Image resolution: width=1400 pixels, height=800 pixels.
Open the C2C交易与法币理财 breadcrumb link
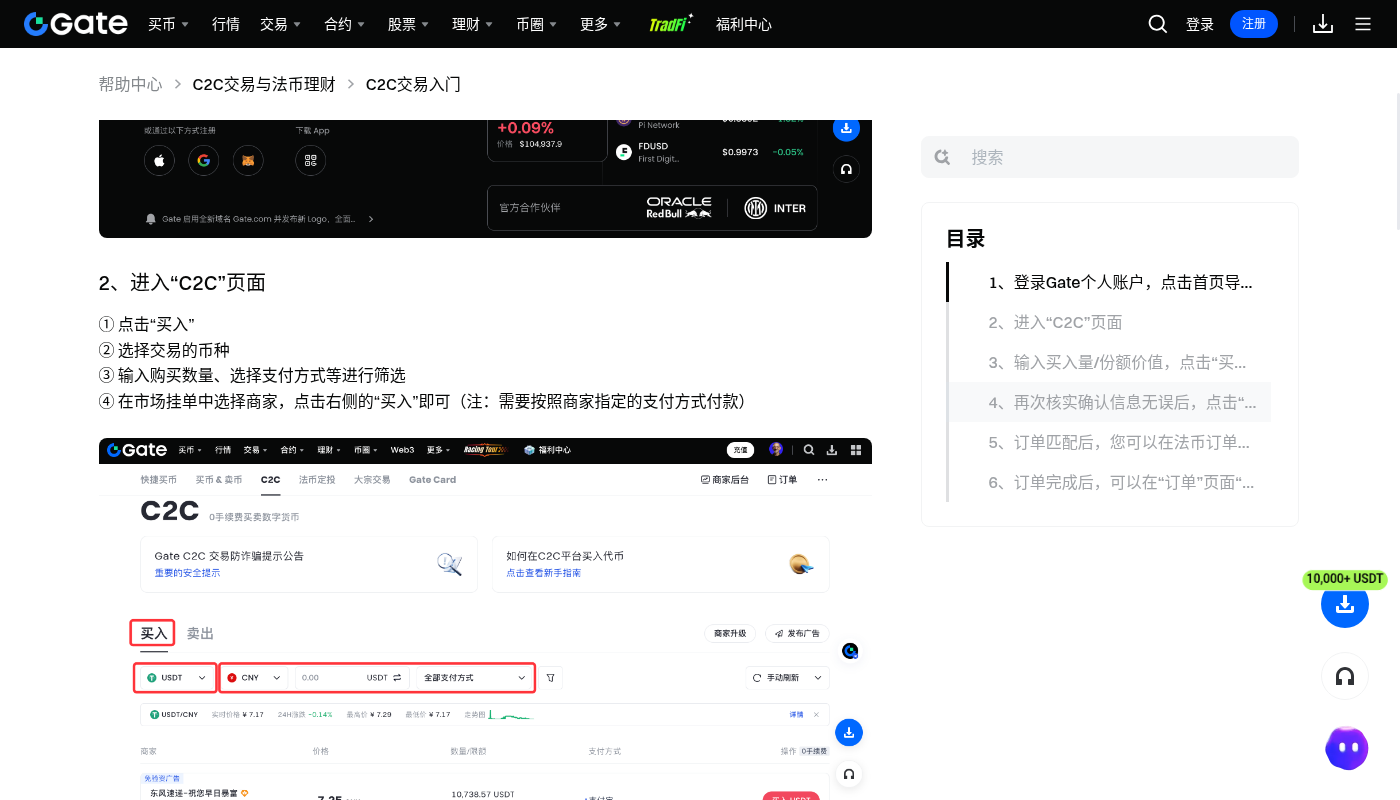pos(264,84)
